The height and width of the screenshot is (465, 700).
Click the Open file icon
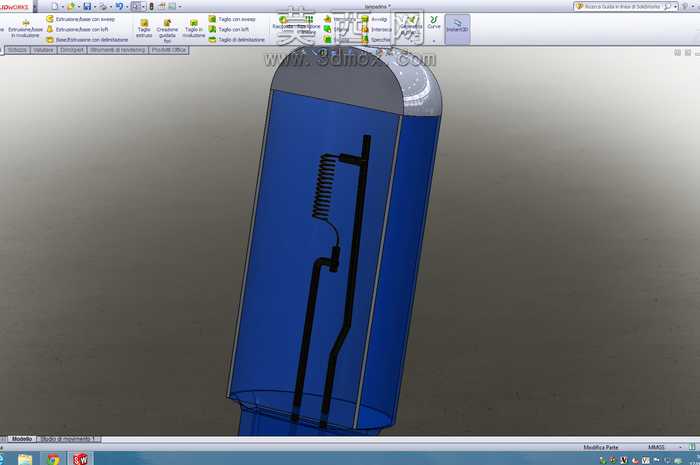[x=71, y=6]
